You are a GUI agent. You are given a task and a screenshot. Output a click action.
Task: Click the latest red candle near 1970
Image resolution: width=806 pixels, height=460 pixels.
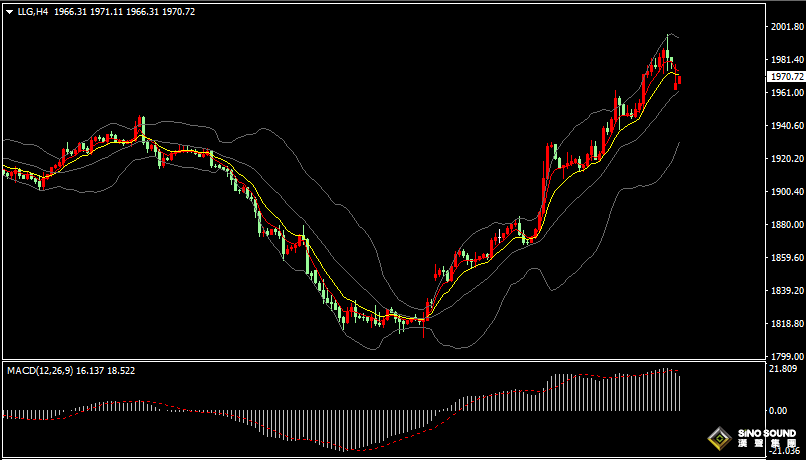(x=679, y=81)
